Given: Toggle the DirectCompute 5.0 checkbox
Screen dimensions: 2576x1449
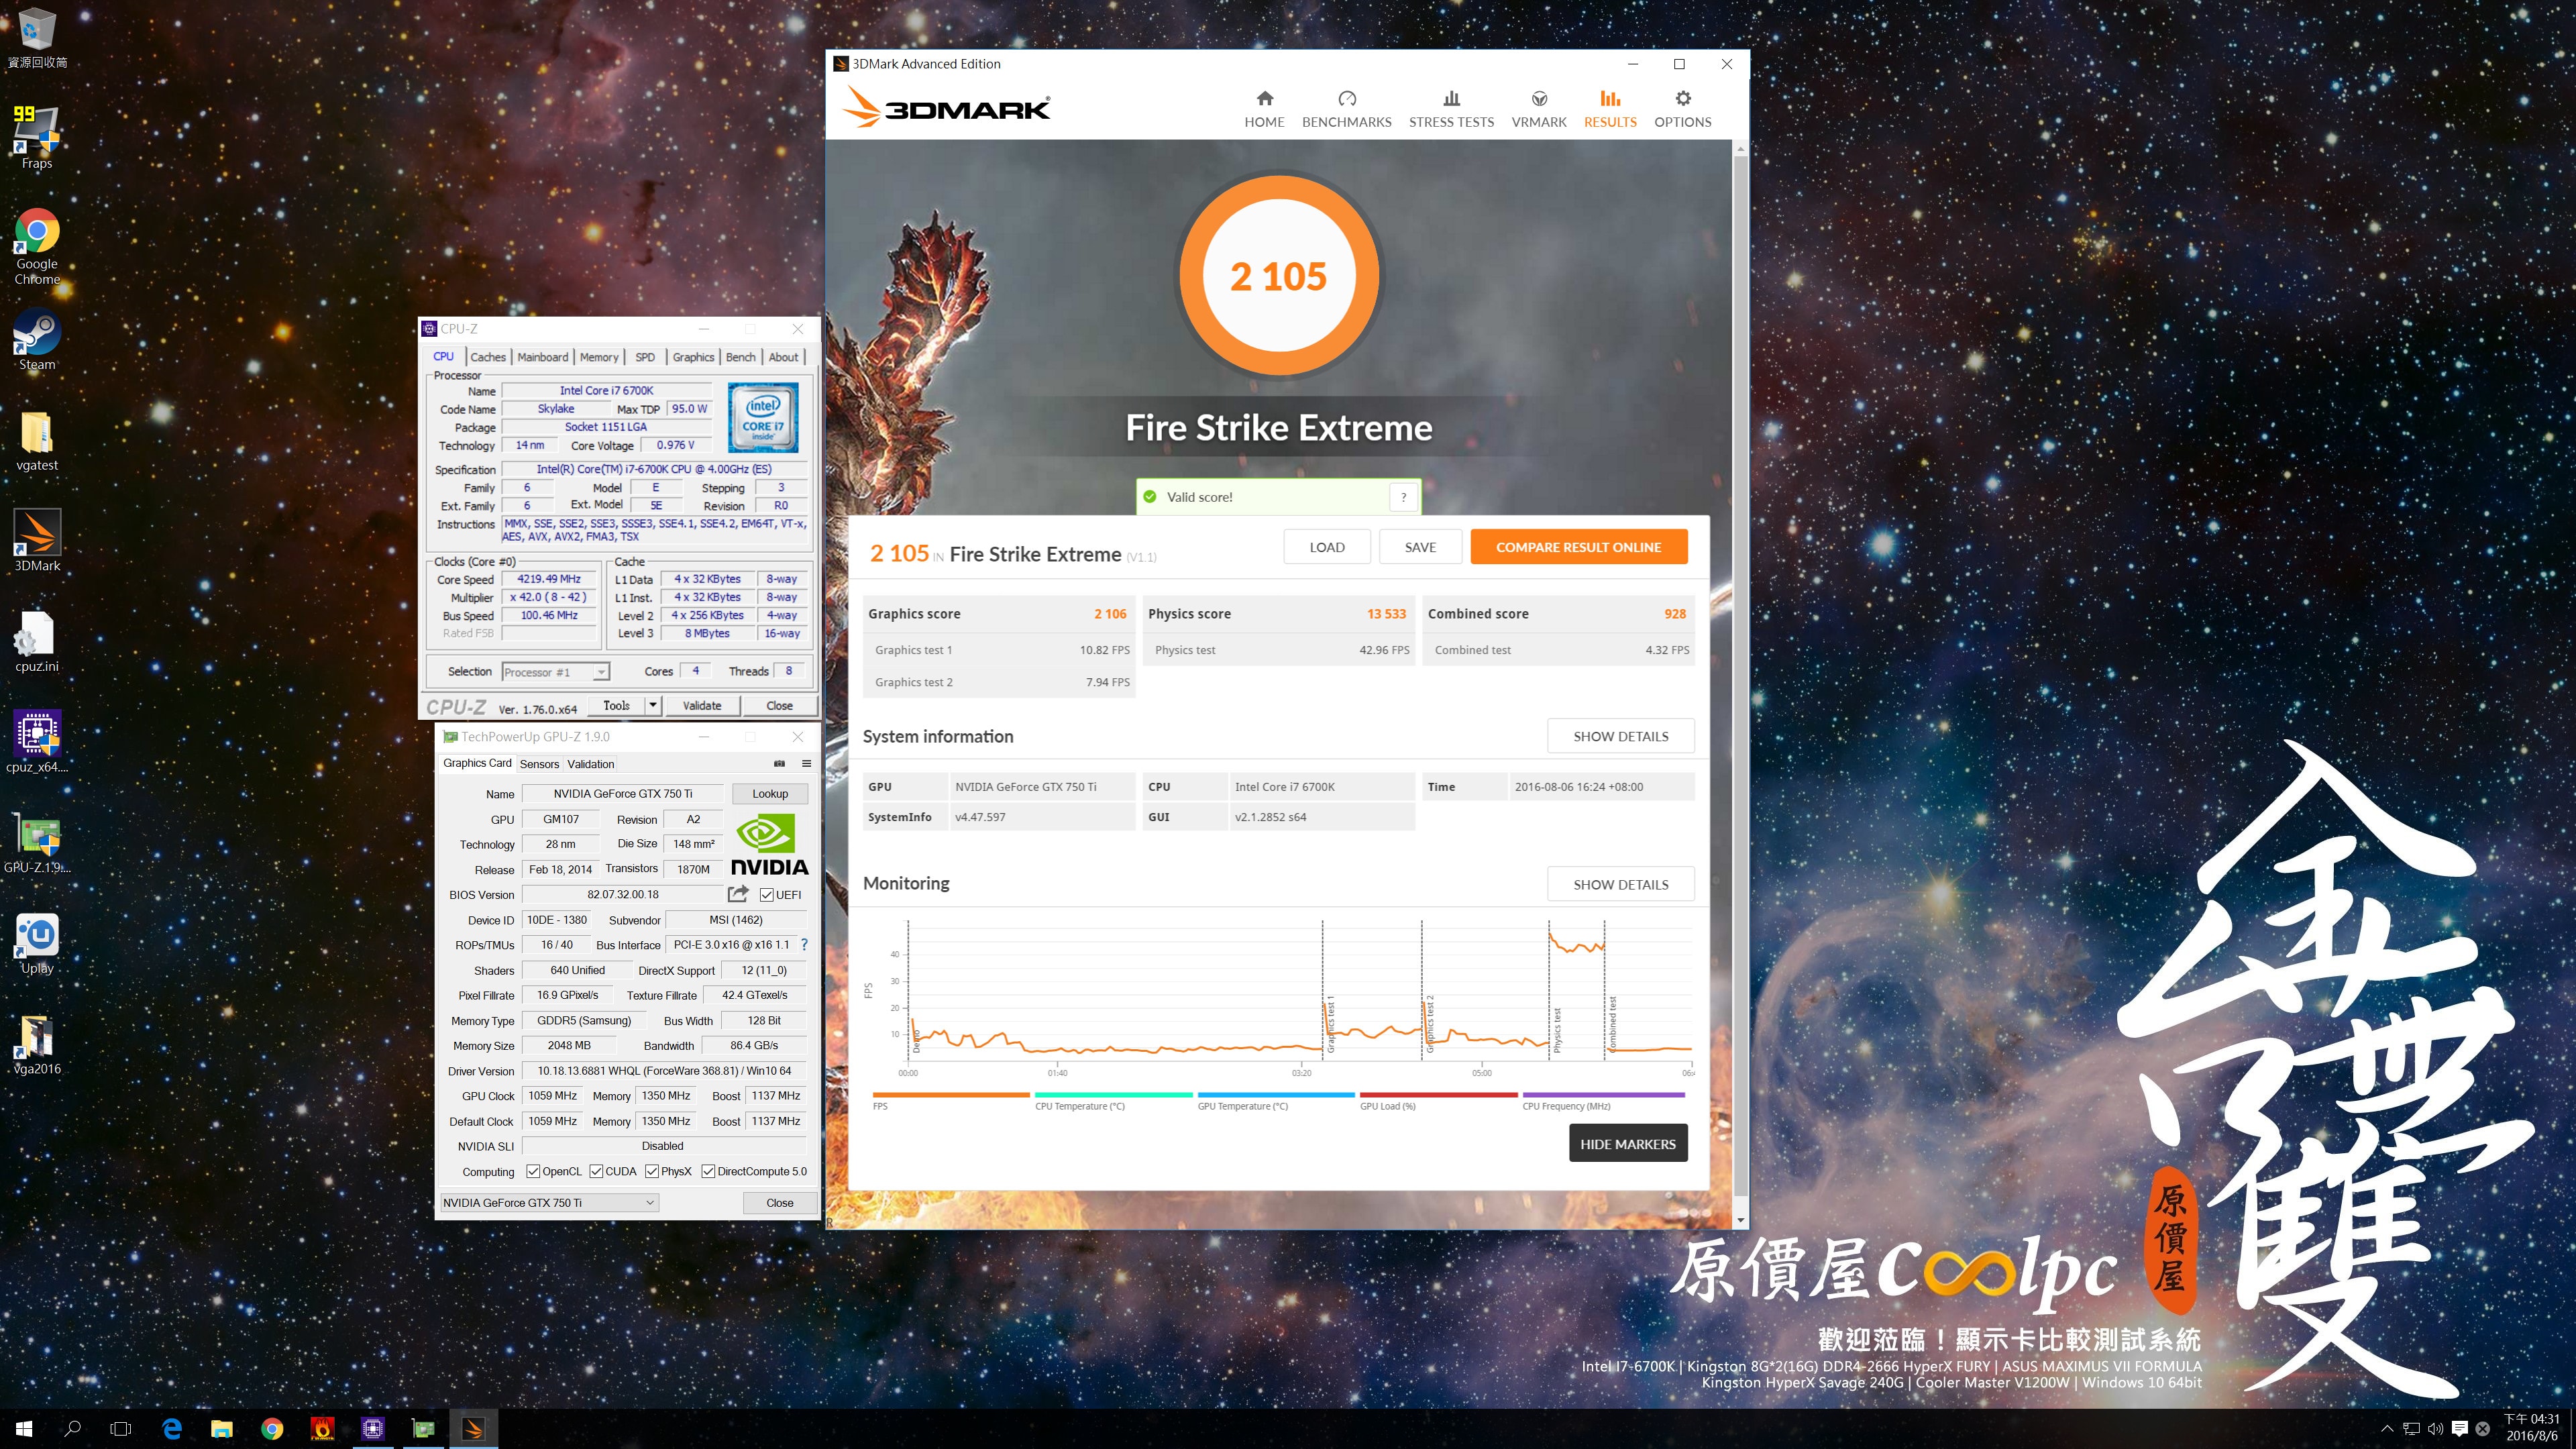Looking at the screenshot, I should click(x=708, y=1171).
